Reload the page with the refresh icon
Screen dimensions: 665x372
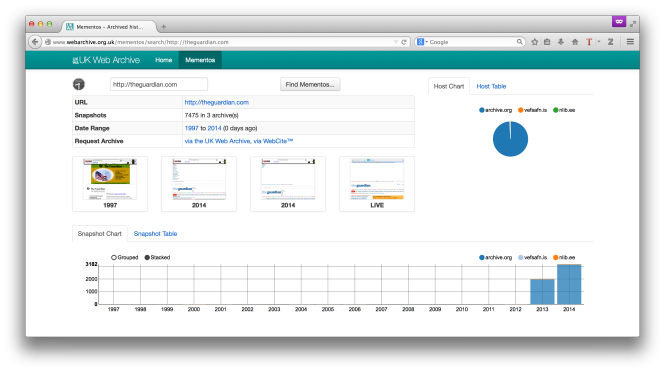coord(404,42)
